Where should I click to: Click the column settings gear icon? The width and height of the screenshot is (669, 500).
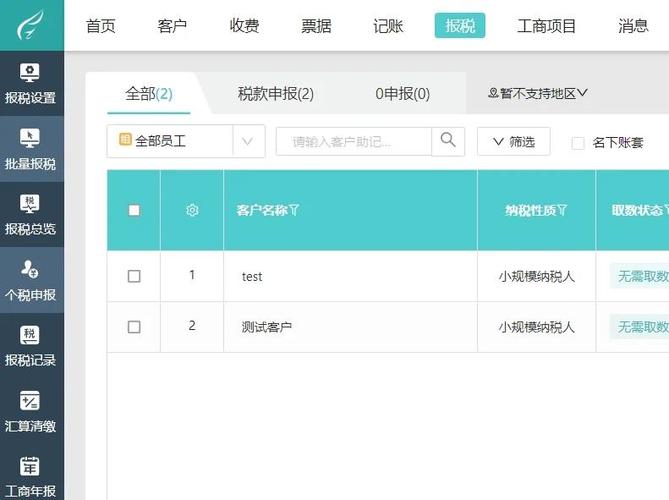192,210
